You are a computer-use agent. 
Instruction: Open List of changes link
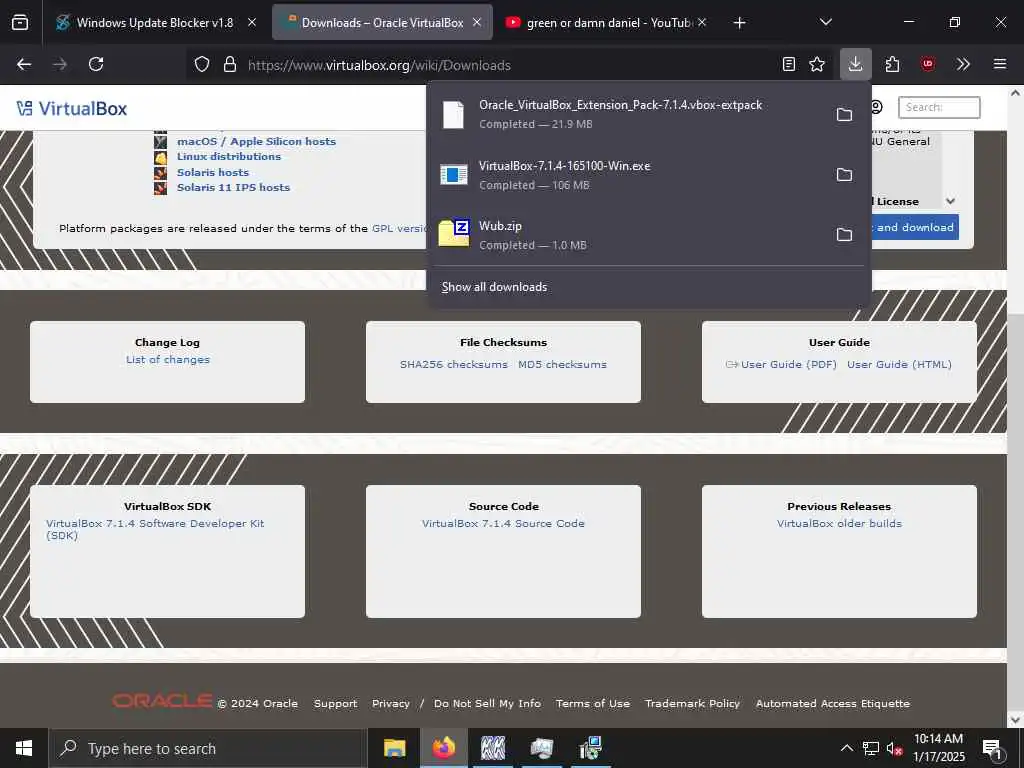click(x=168, y=360)
